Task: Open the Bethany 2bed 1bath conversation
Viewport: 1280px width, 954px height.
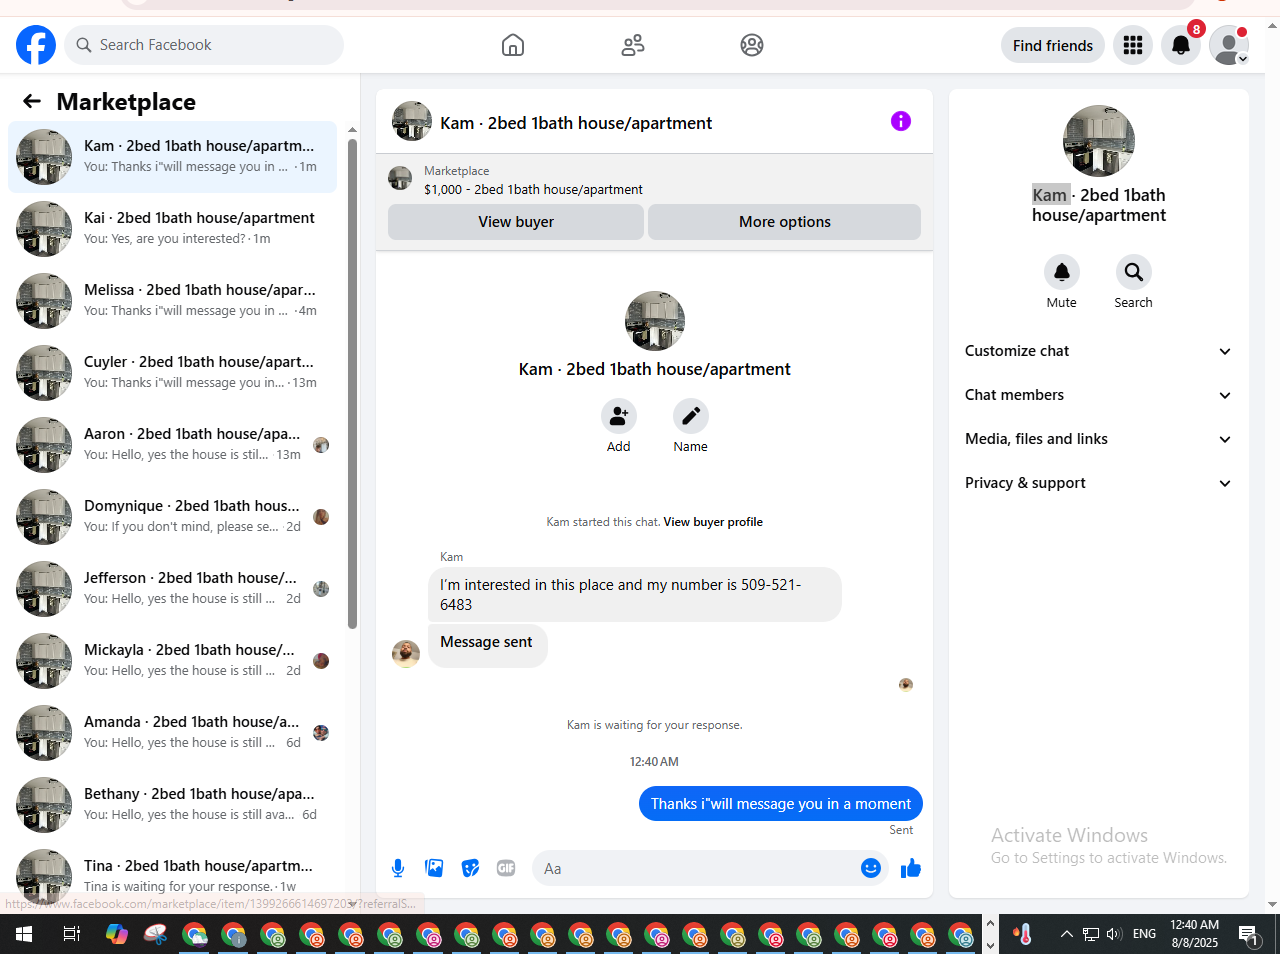Action: [172, 805]
